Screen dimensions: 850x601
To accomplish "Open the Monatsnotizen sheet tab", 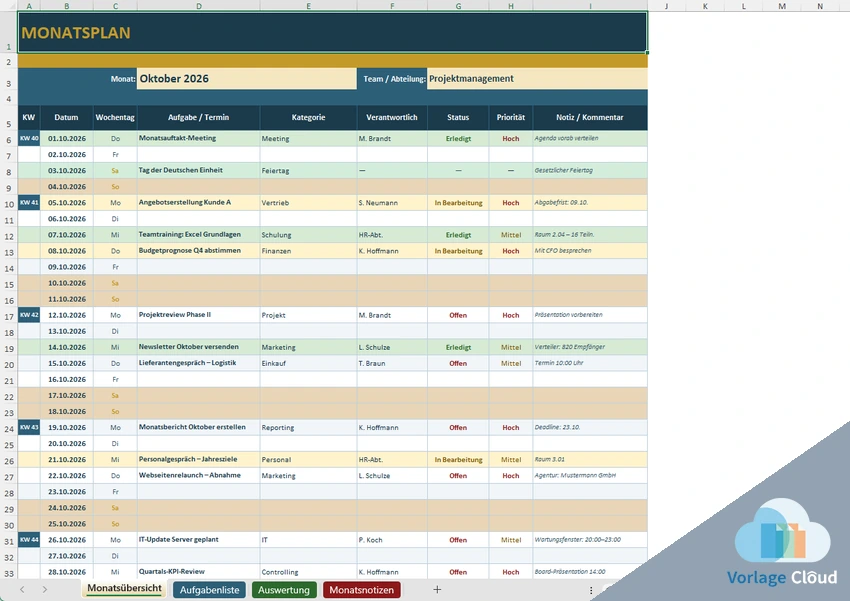I will (362, 590).
